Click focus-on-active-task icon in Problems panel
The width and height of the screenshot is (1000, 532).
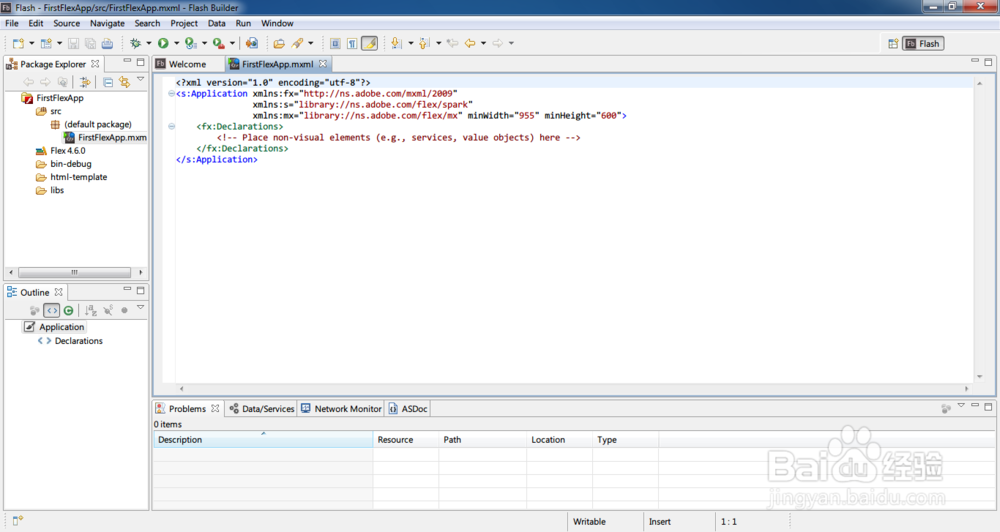coord(946,408)
